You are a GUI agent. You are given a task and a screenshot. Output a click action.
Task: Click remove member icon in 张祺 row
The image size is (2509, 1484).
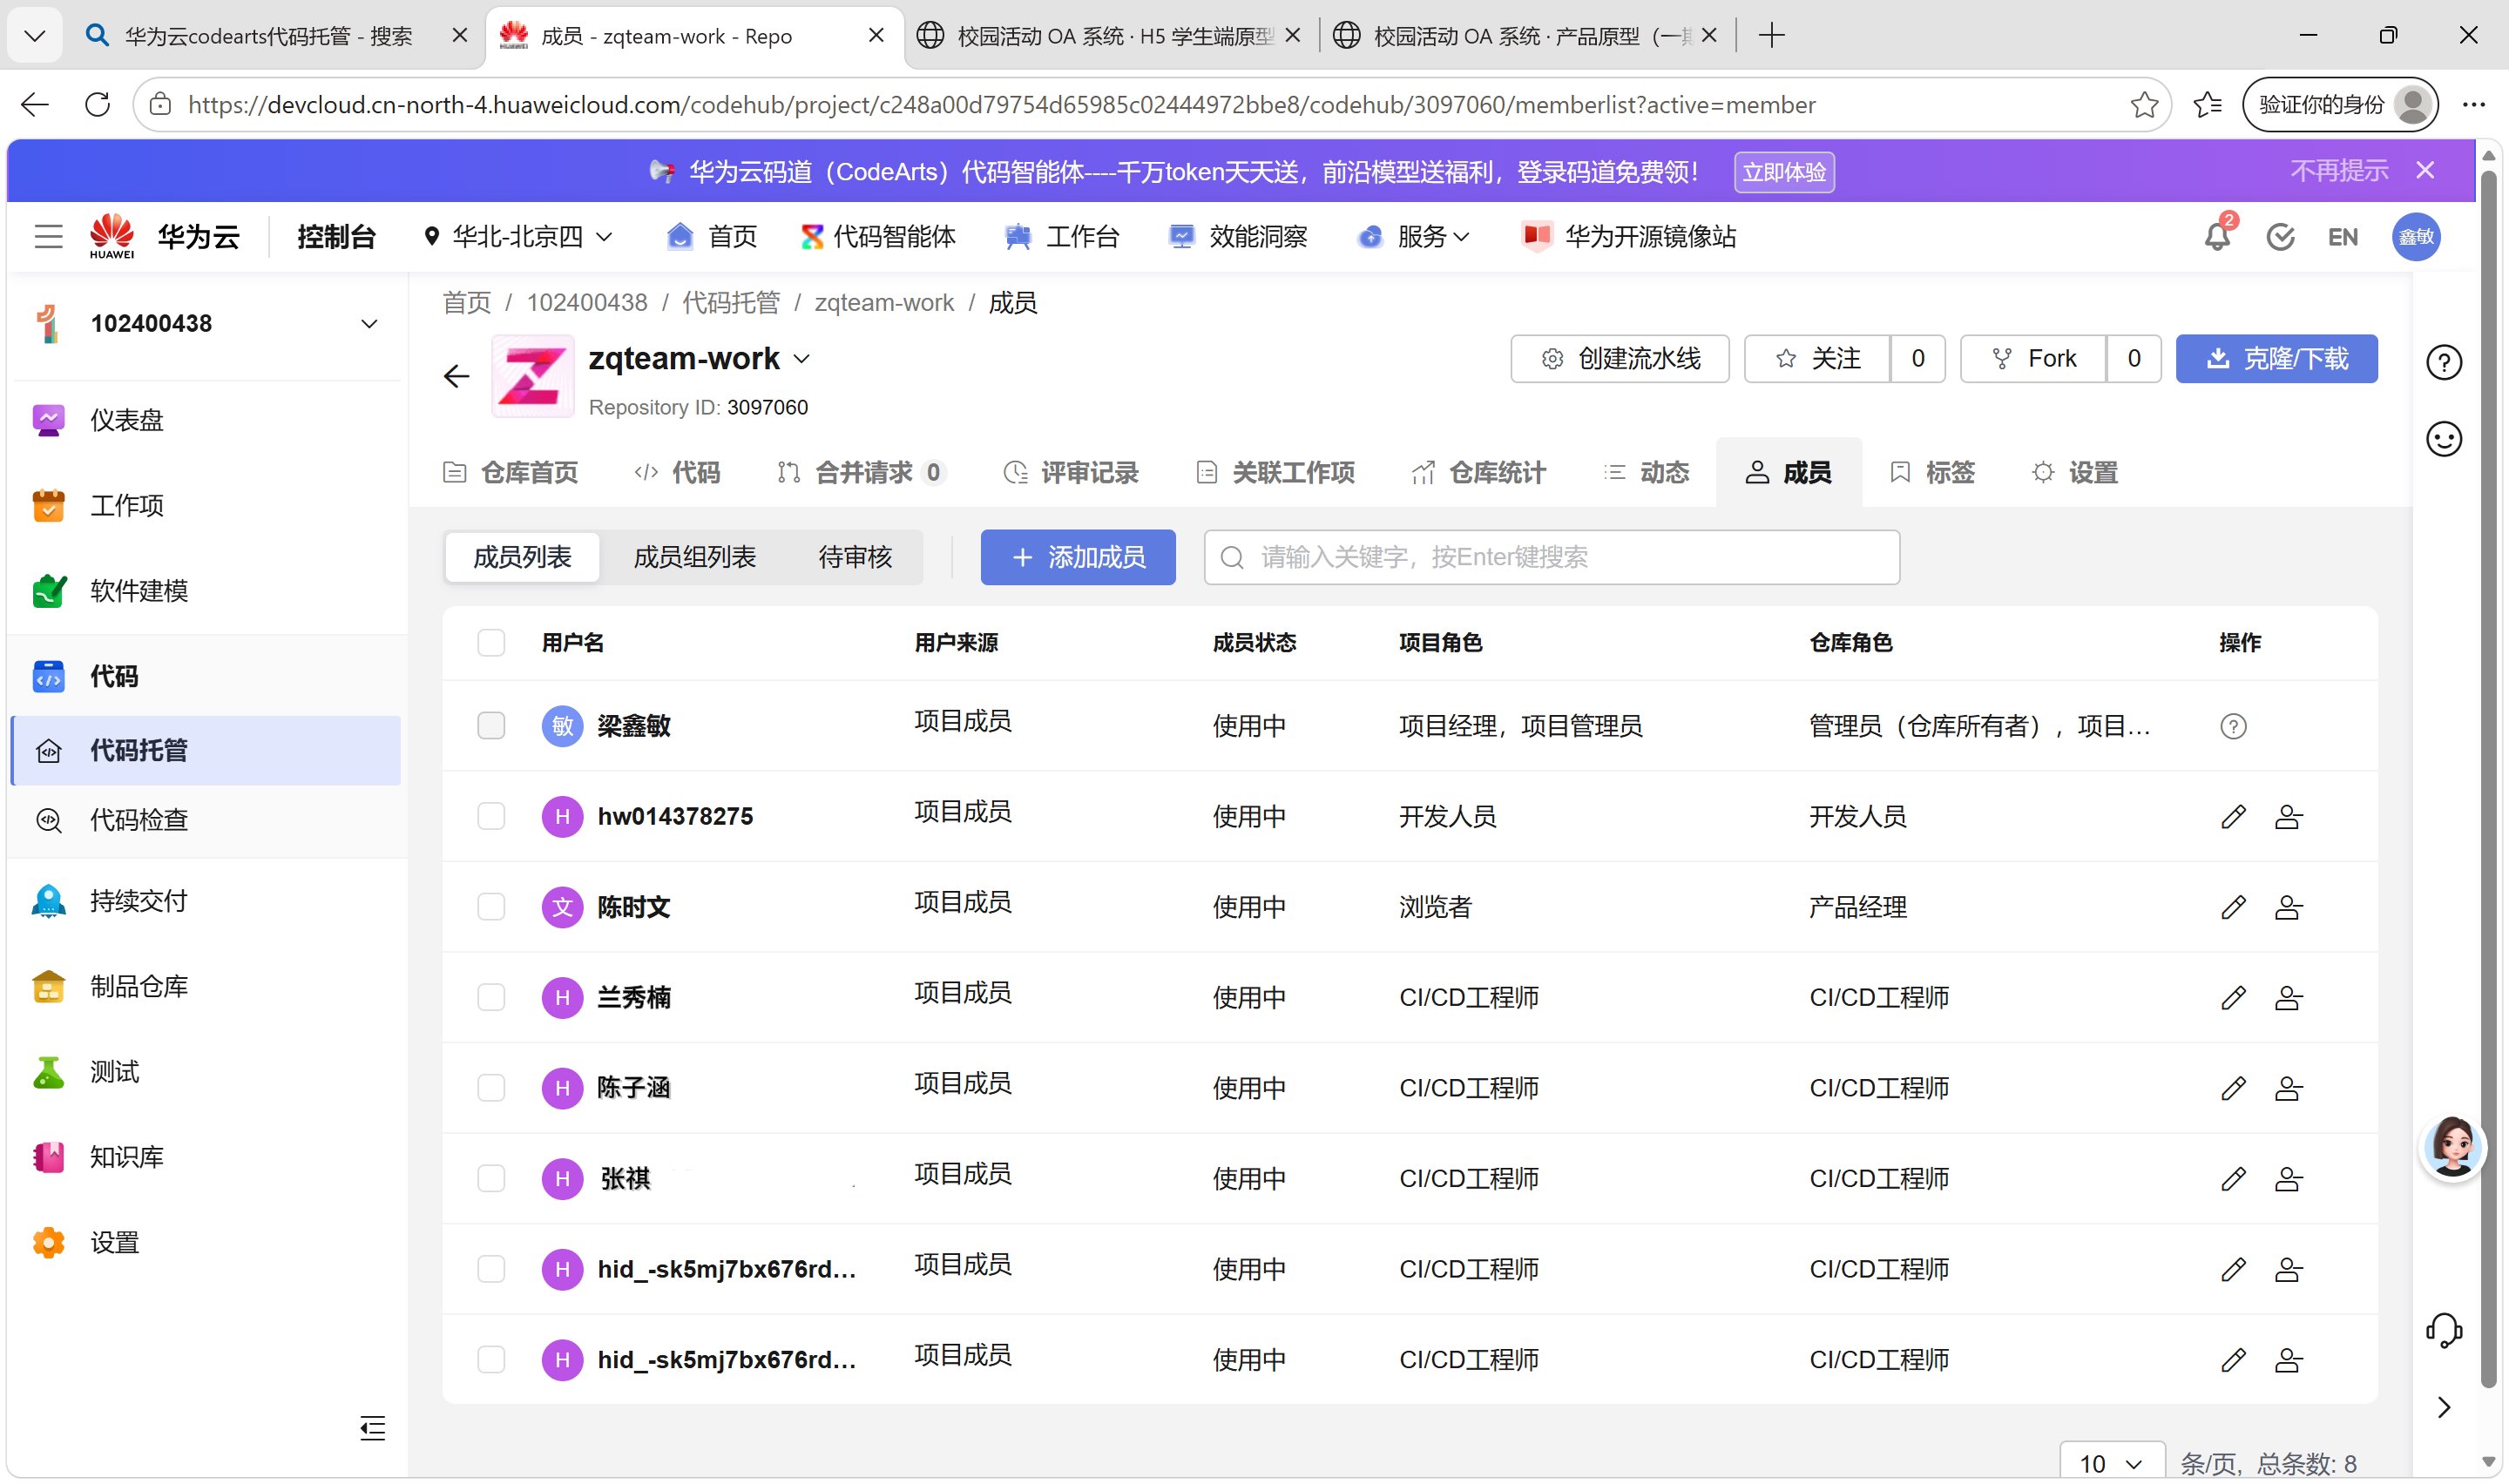click(2289, 1179)
